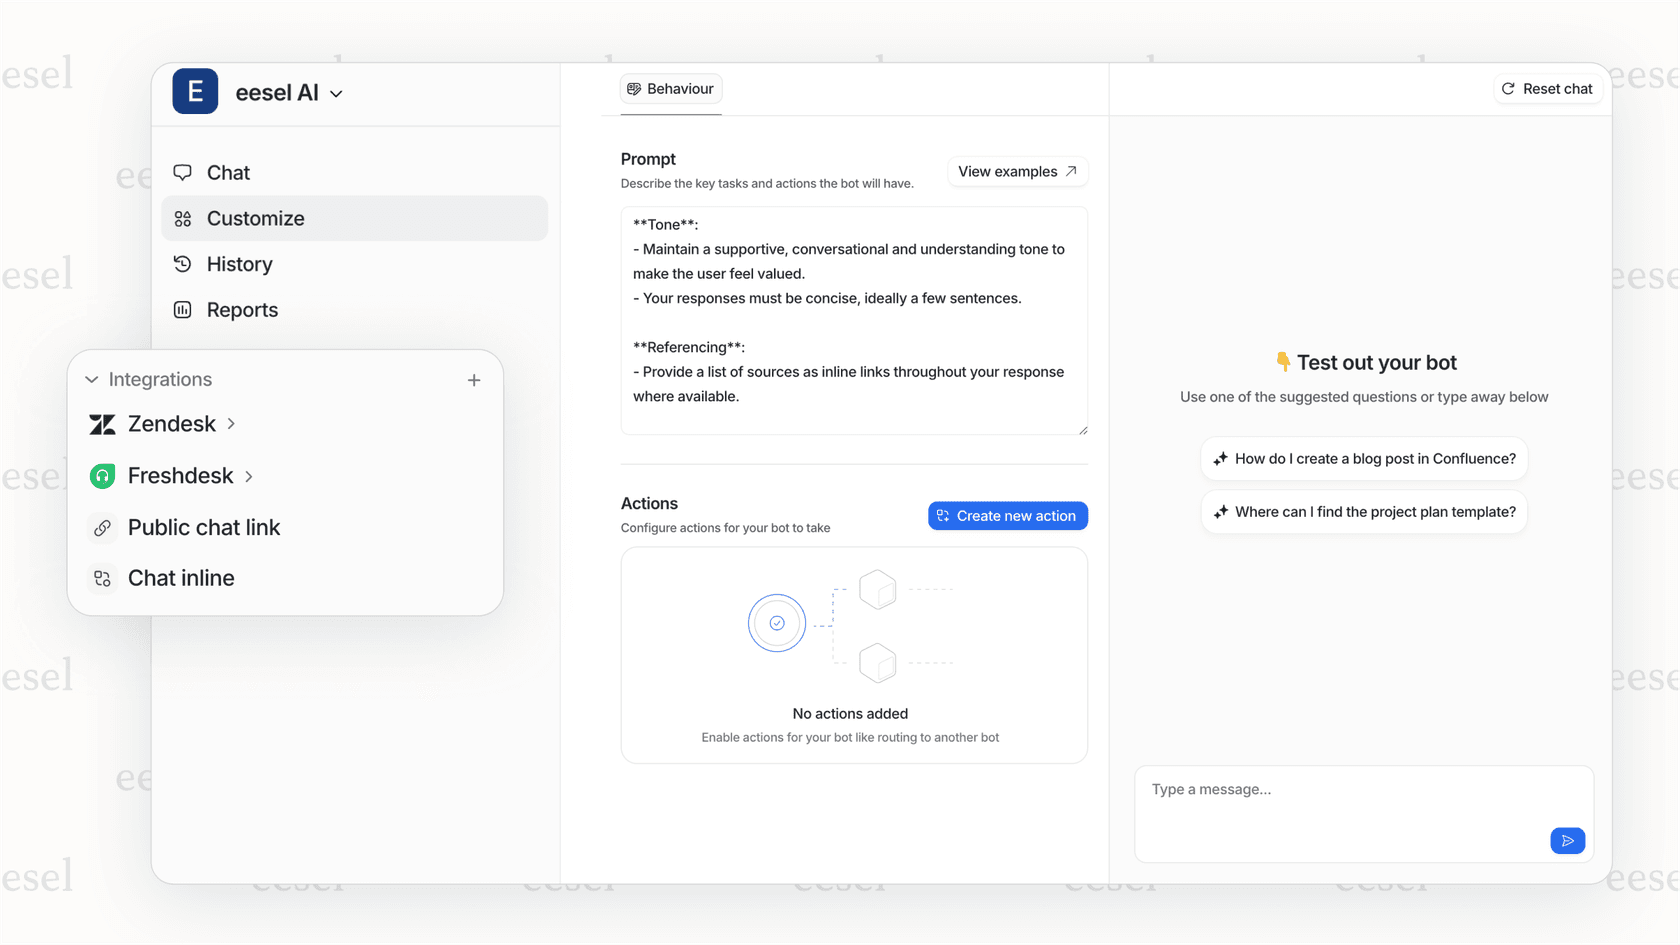Click Reset chat

tap(1548, 88)
